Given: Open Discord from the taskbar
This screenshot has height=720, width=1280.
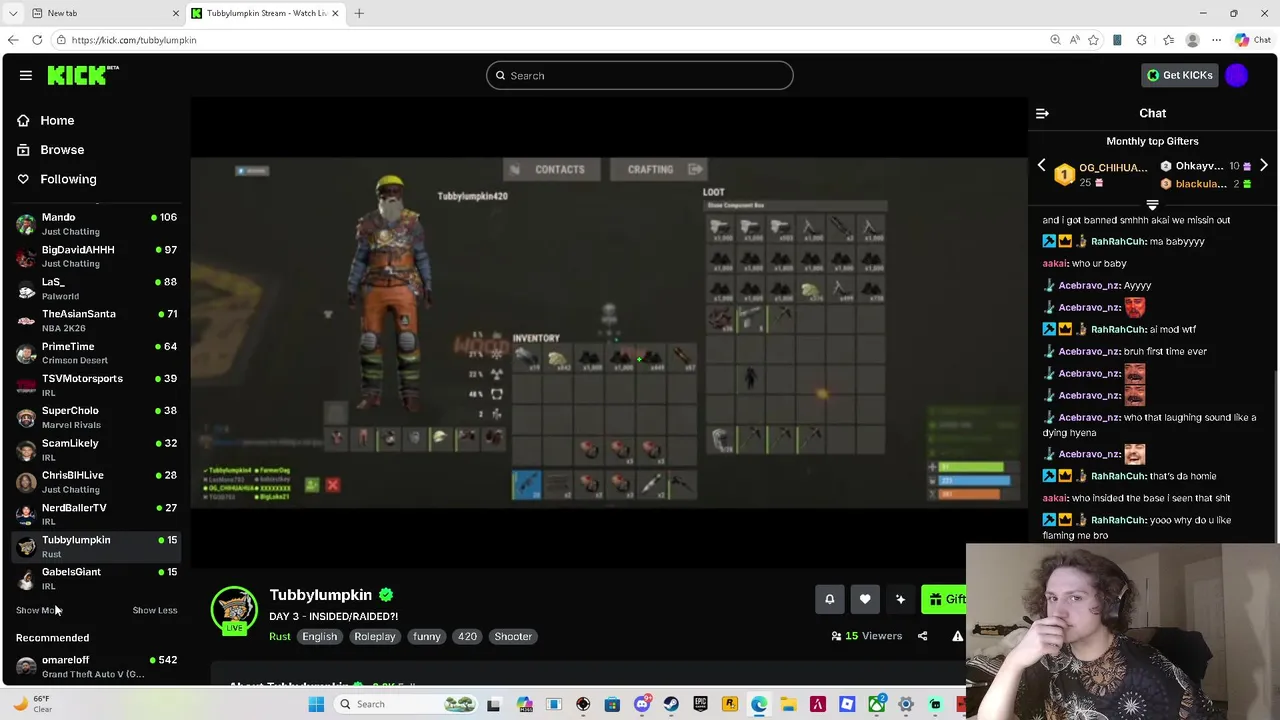Looking at the screenshot, I should point(642,704).
